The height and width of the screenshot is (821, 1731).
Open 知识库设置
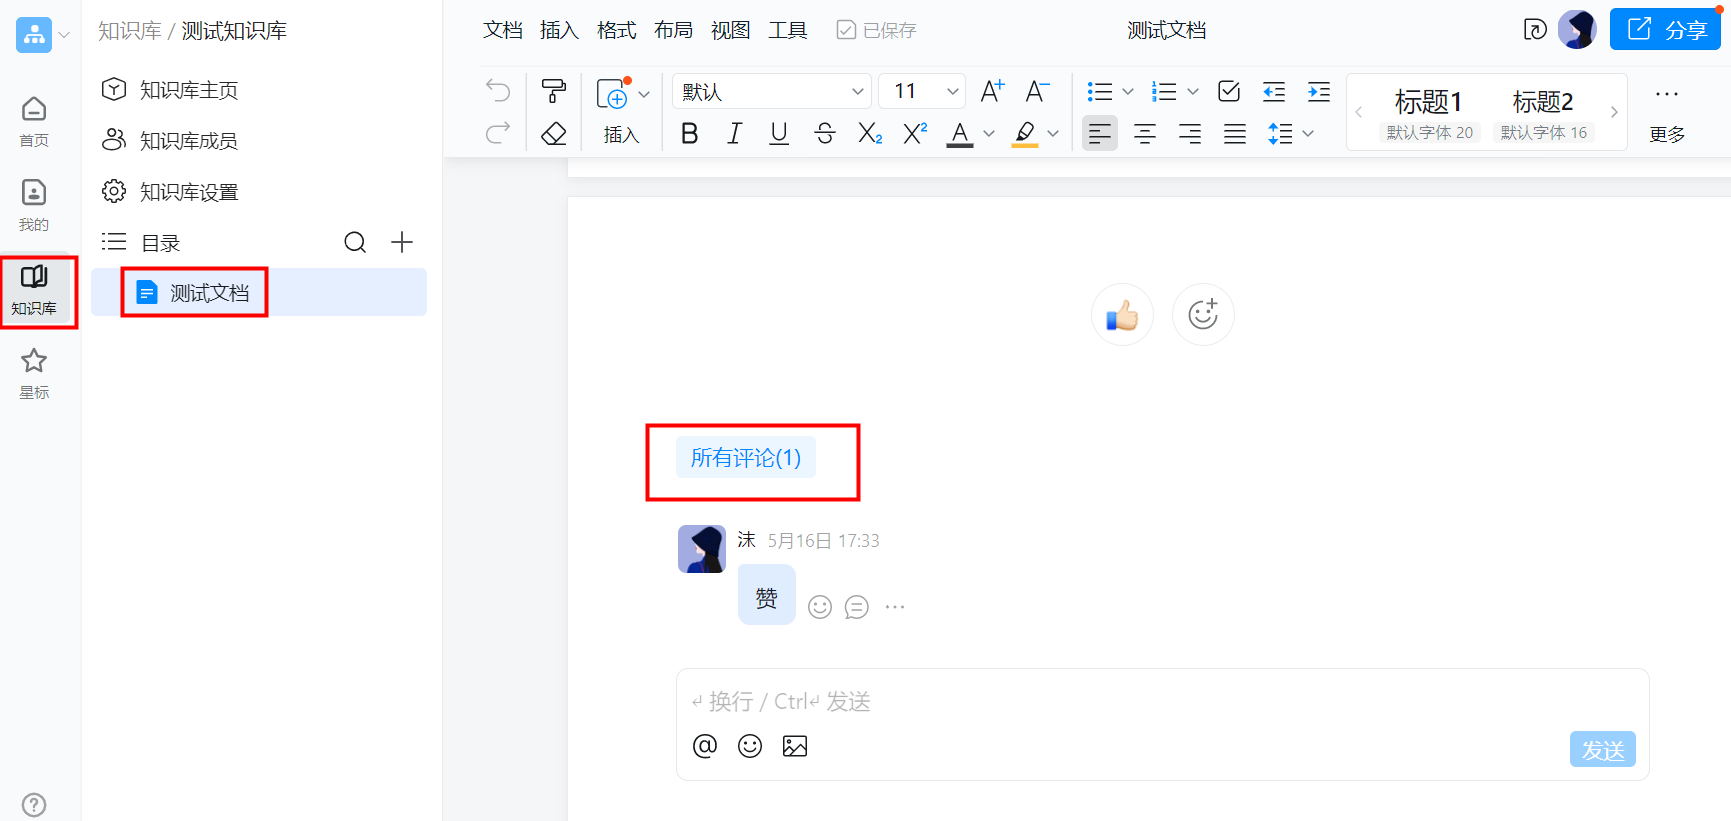pyautogui.click(x=170, y=192)
